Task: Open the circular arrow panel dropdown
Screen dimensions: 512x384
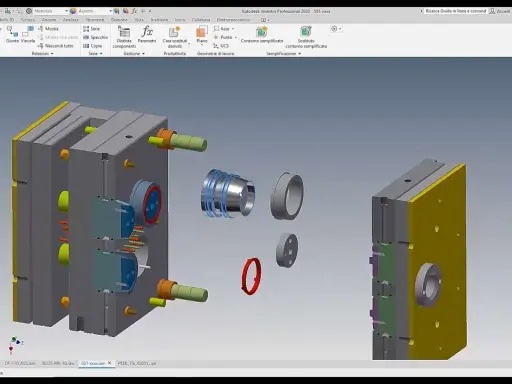Action: click(x=336, y=29)
